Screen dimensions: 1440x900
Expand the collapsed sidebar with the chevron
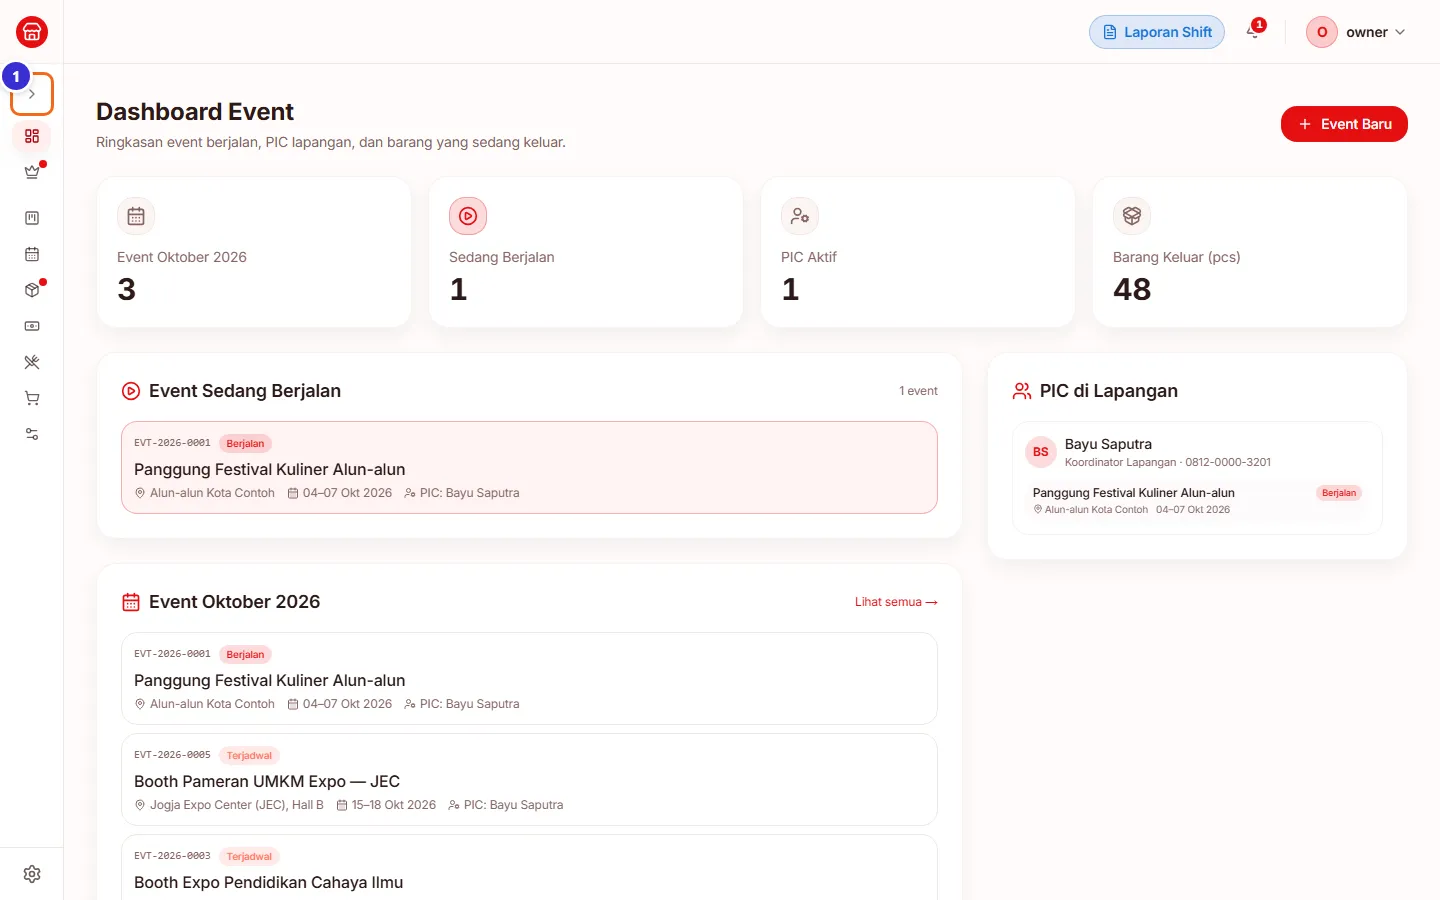(x=32, y=94)
